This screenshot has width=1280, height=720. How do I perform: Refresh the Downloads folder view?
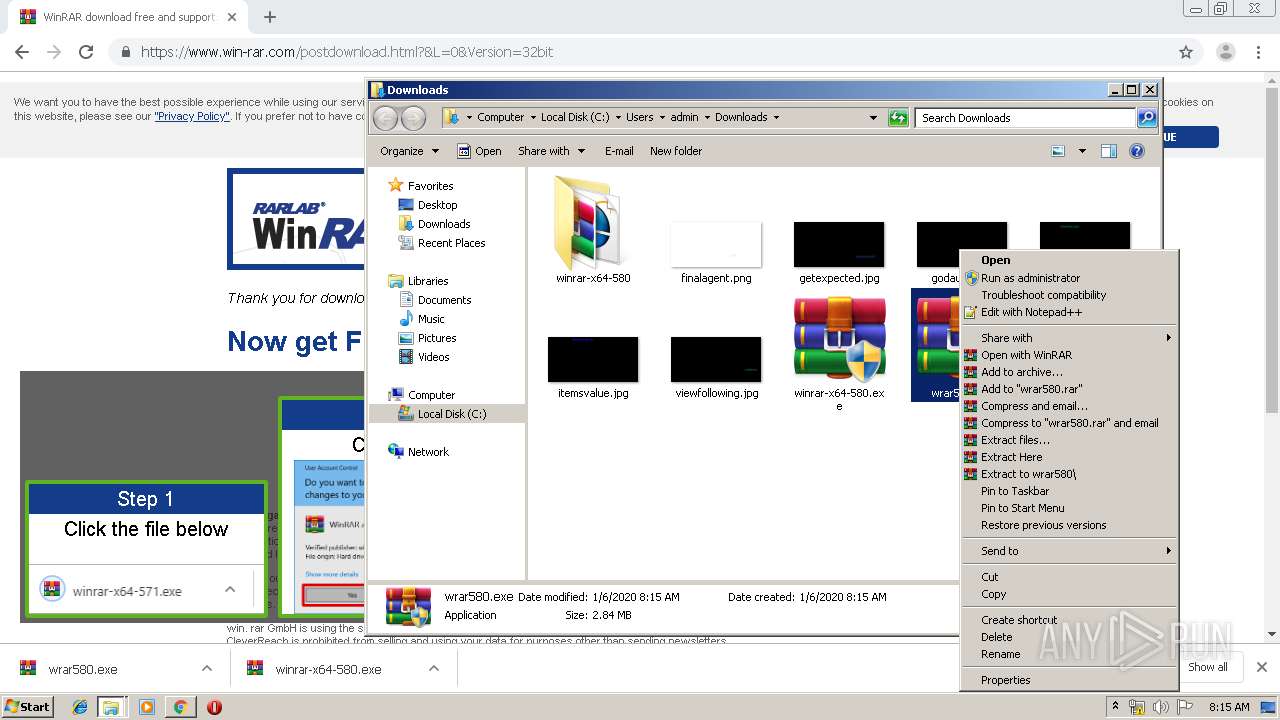point(898,118)
